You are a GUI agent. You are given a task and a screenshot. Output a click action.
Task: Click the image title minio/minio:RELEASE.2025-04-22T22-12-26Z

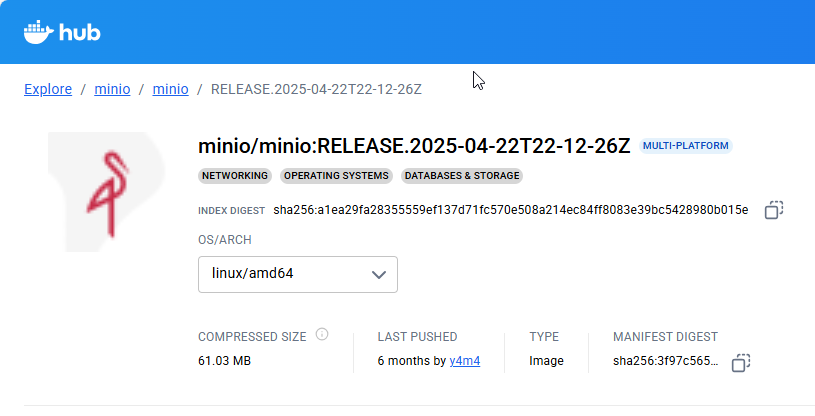point(414,146)
